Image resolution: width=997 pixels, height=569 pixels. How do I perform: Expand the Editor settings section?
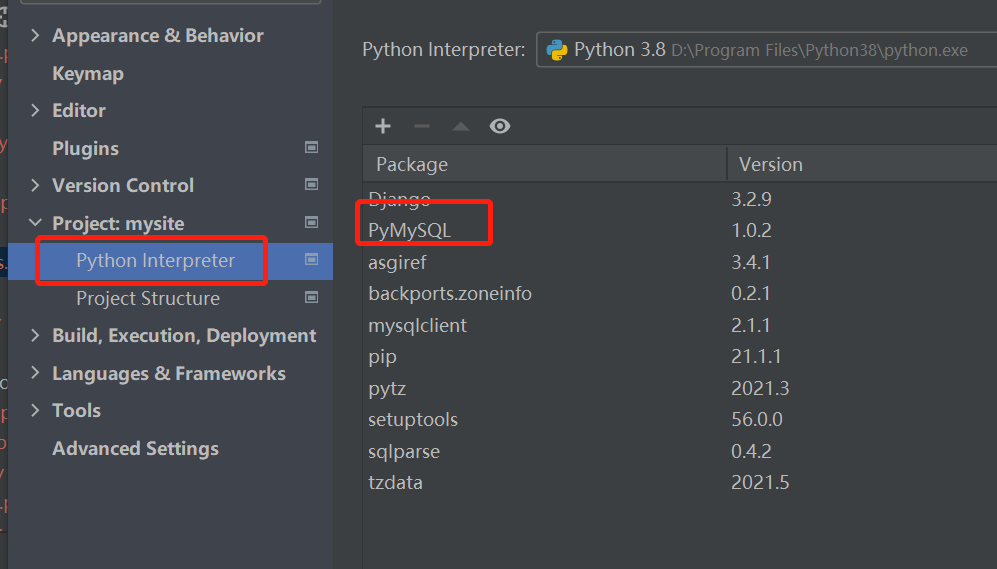[36, 111]
